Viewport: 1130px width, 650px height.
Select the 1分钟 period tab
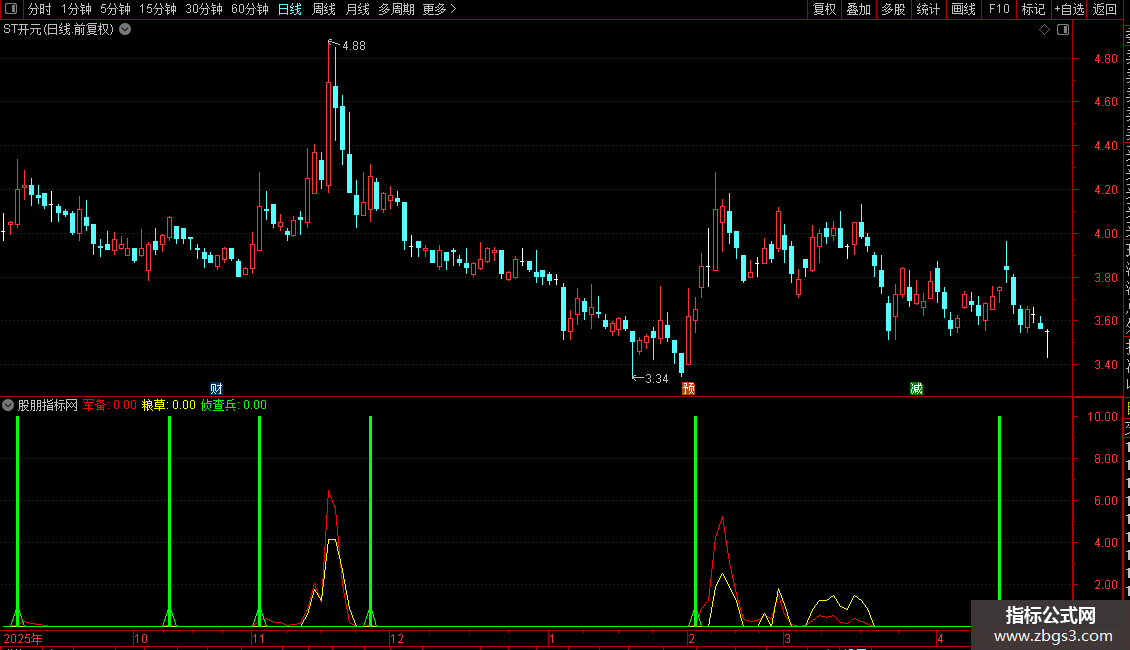[76, 9]
